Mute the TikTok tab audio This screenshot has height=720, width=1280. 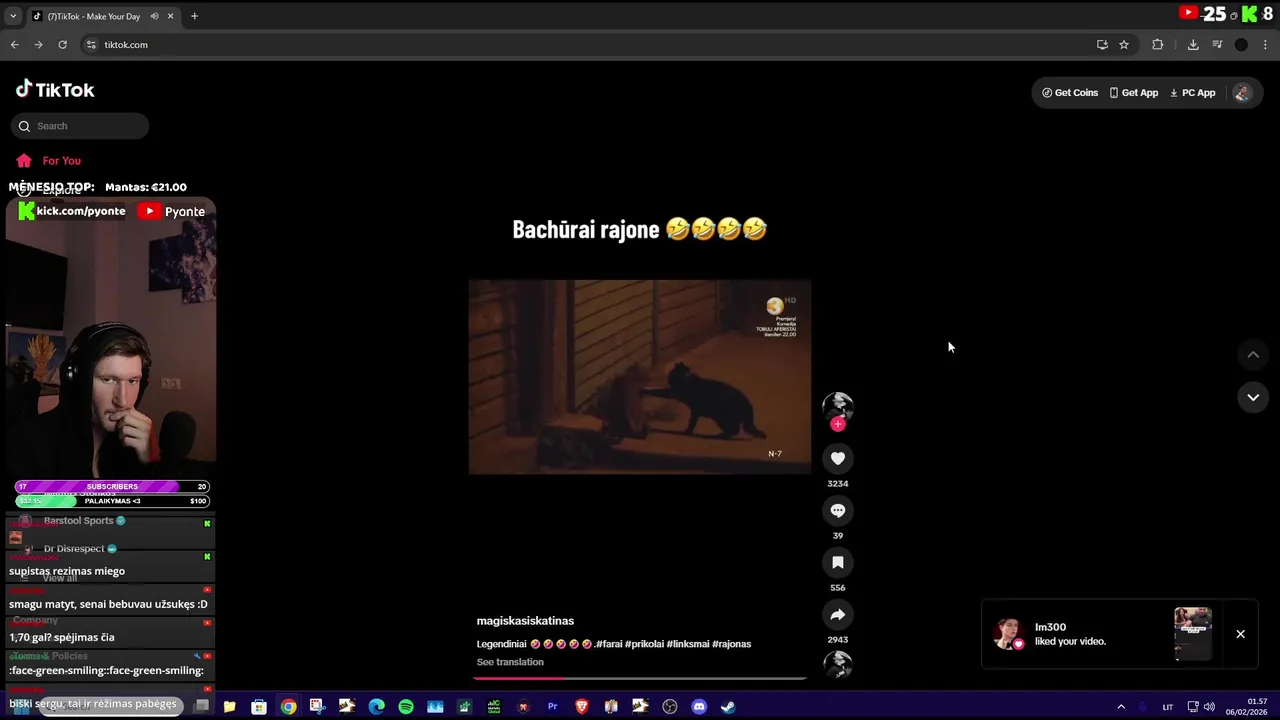click(x=155, y=16)
